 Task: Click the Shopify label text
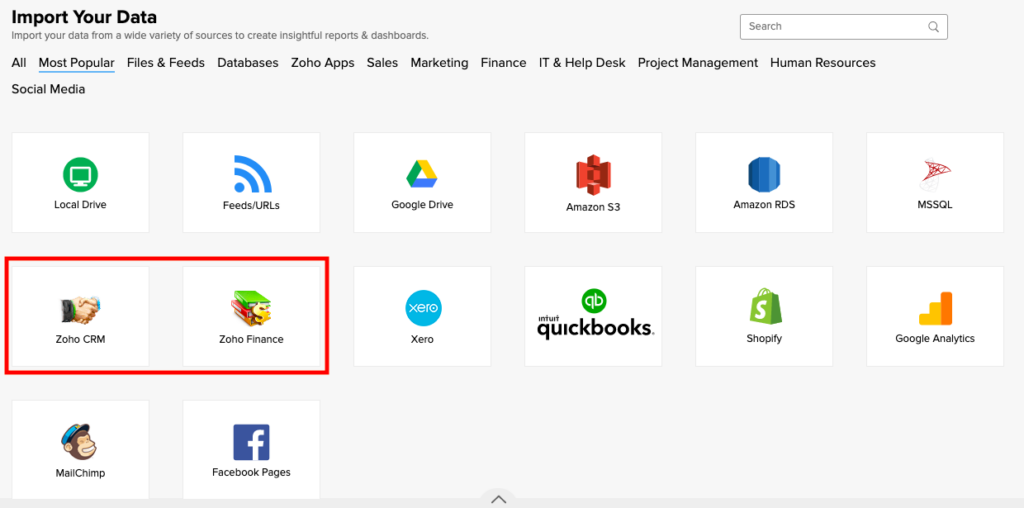tap(764, 339)
